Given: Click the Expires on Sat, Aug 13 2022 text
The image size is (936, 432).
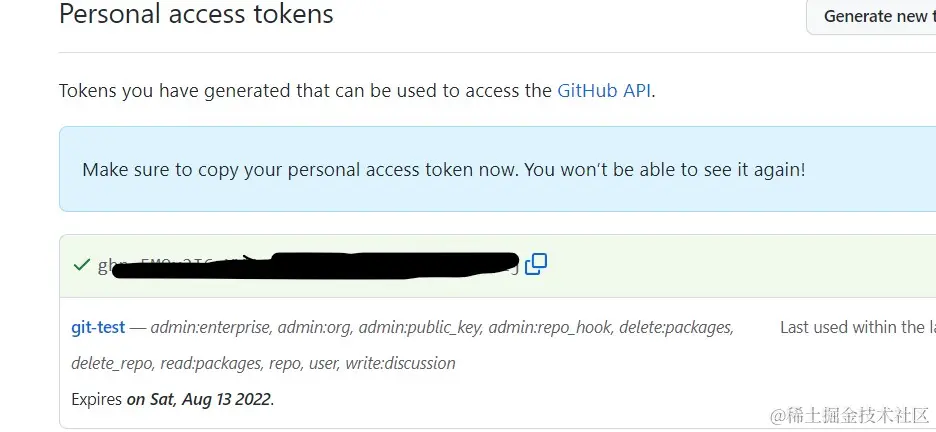Looking at the screenshot, I should click(172, 399).
